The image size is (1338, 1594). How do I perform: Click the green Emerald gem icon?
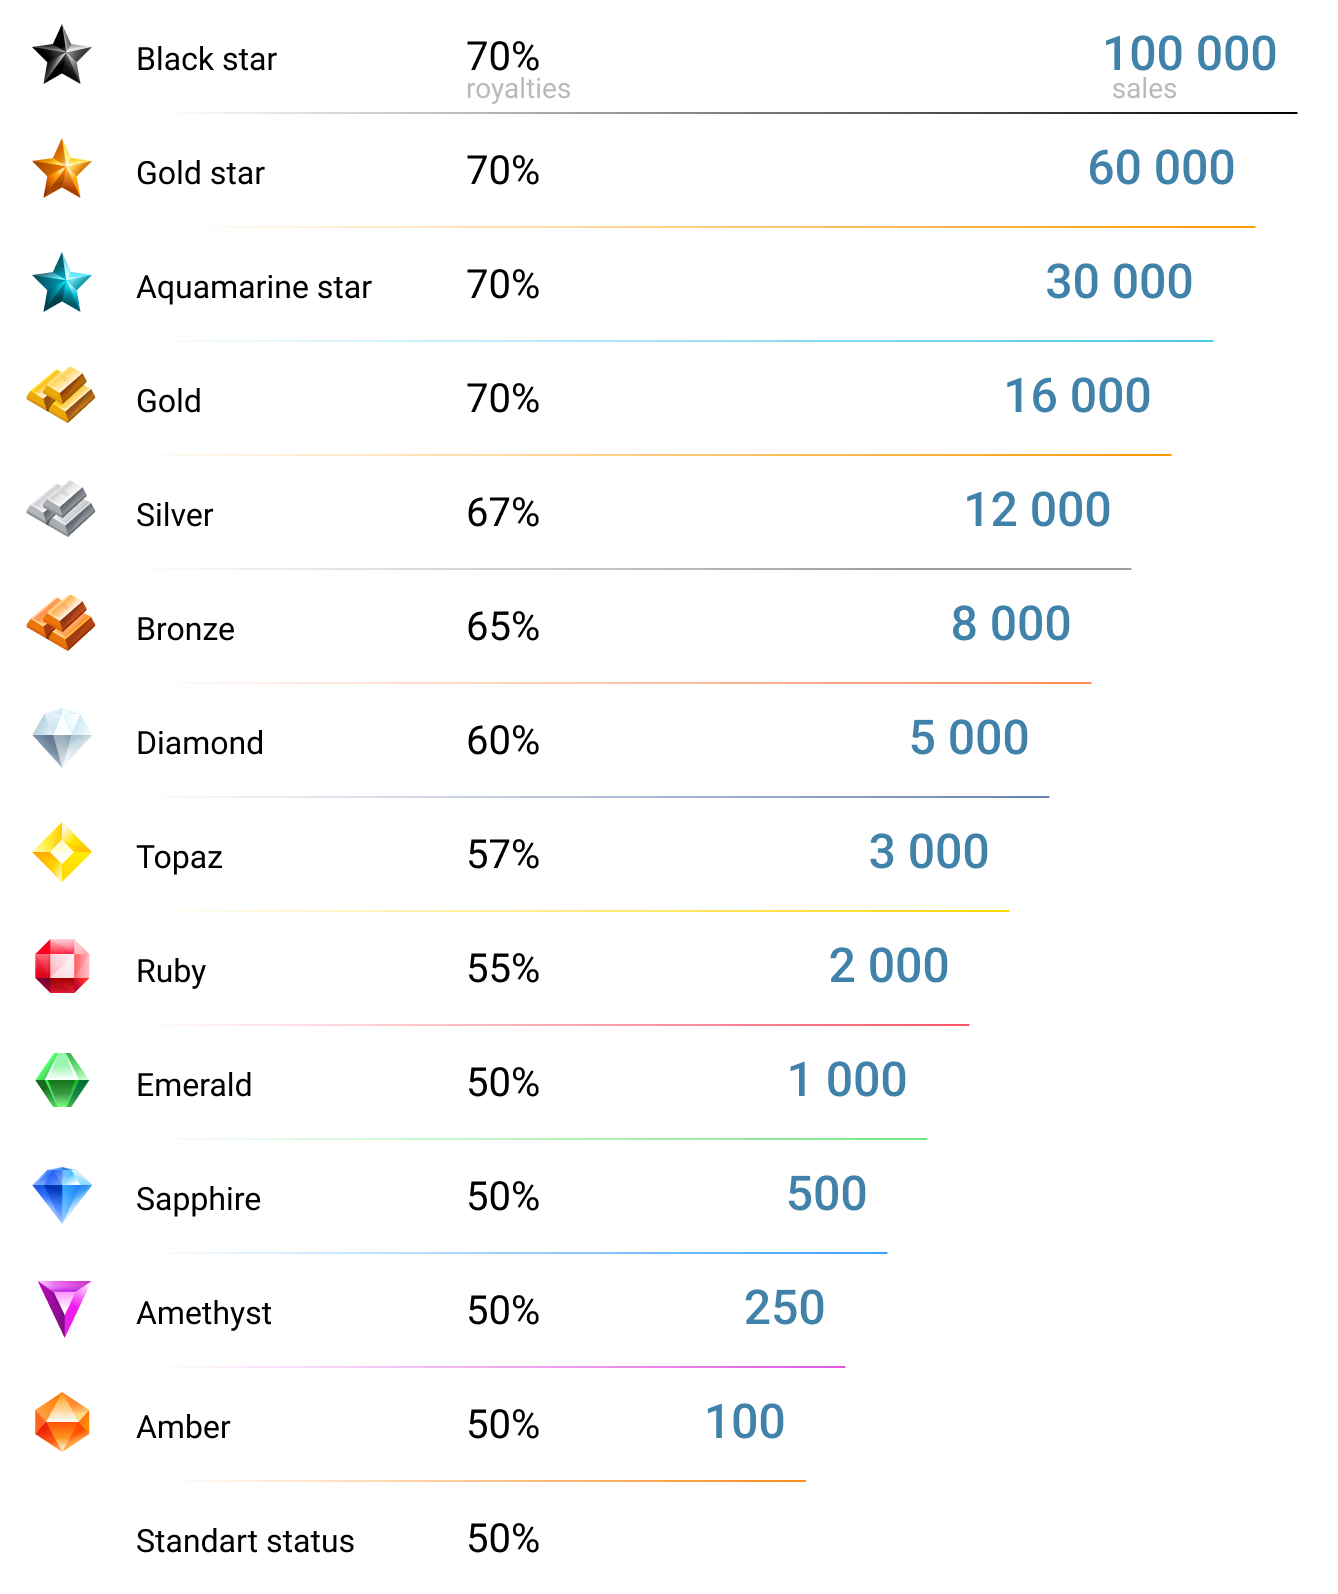click(62, 1080)
